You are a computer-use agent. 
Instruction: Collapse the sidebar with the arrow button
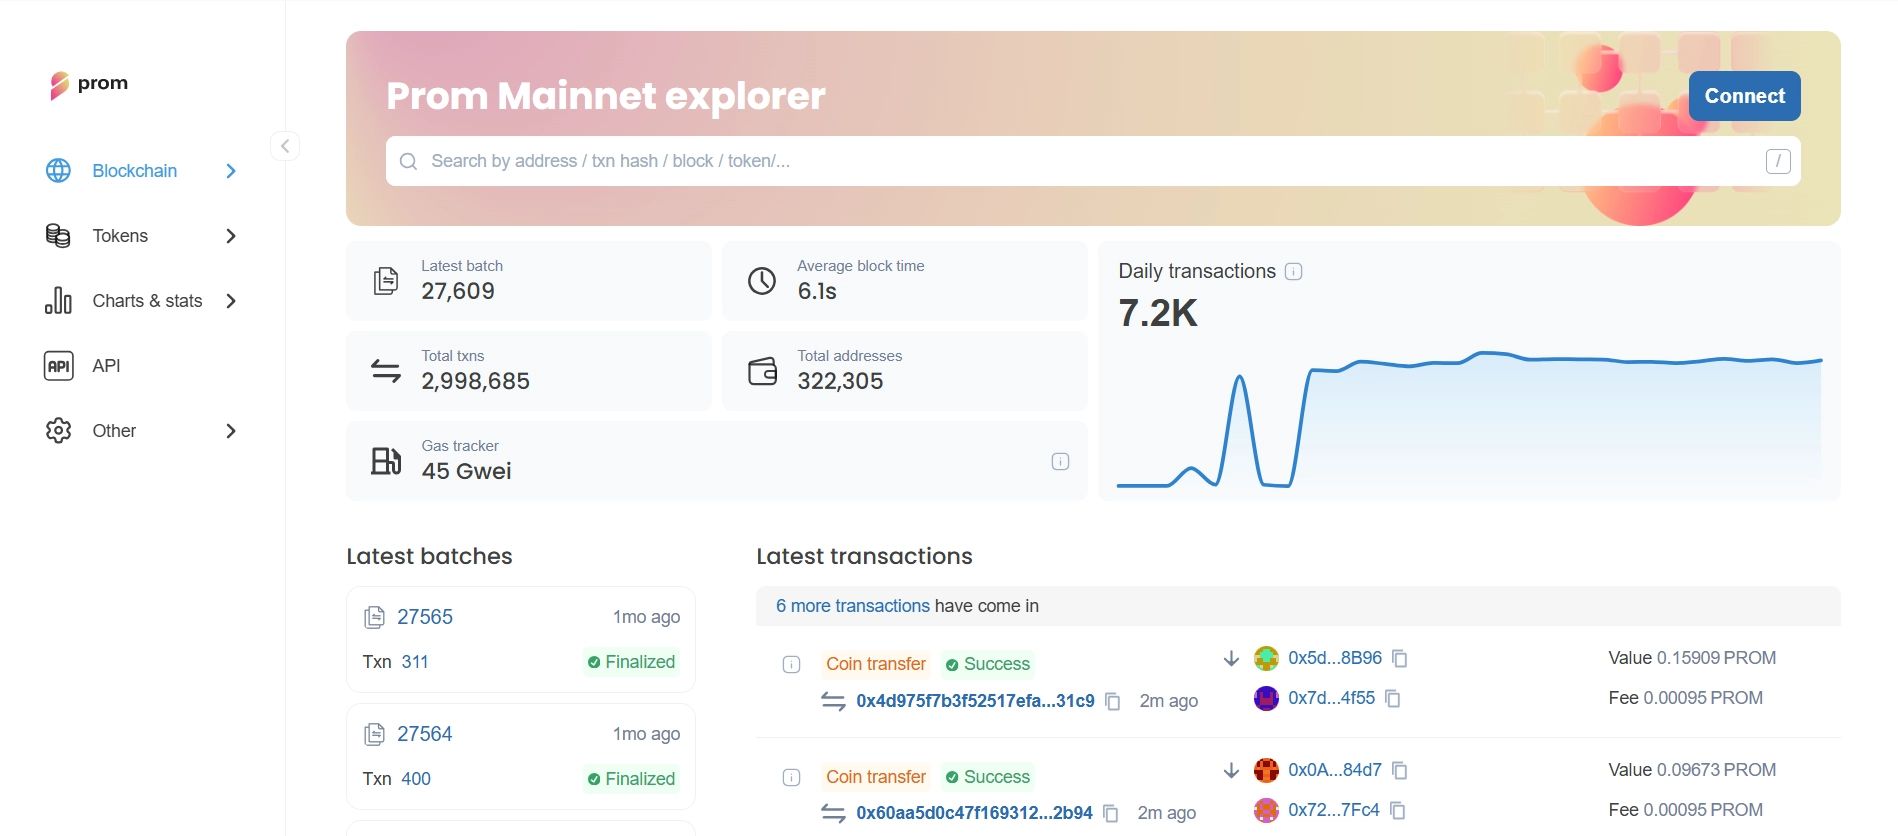coord(285,146)
